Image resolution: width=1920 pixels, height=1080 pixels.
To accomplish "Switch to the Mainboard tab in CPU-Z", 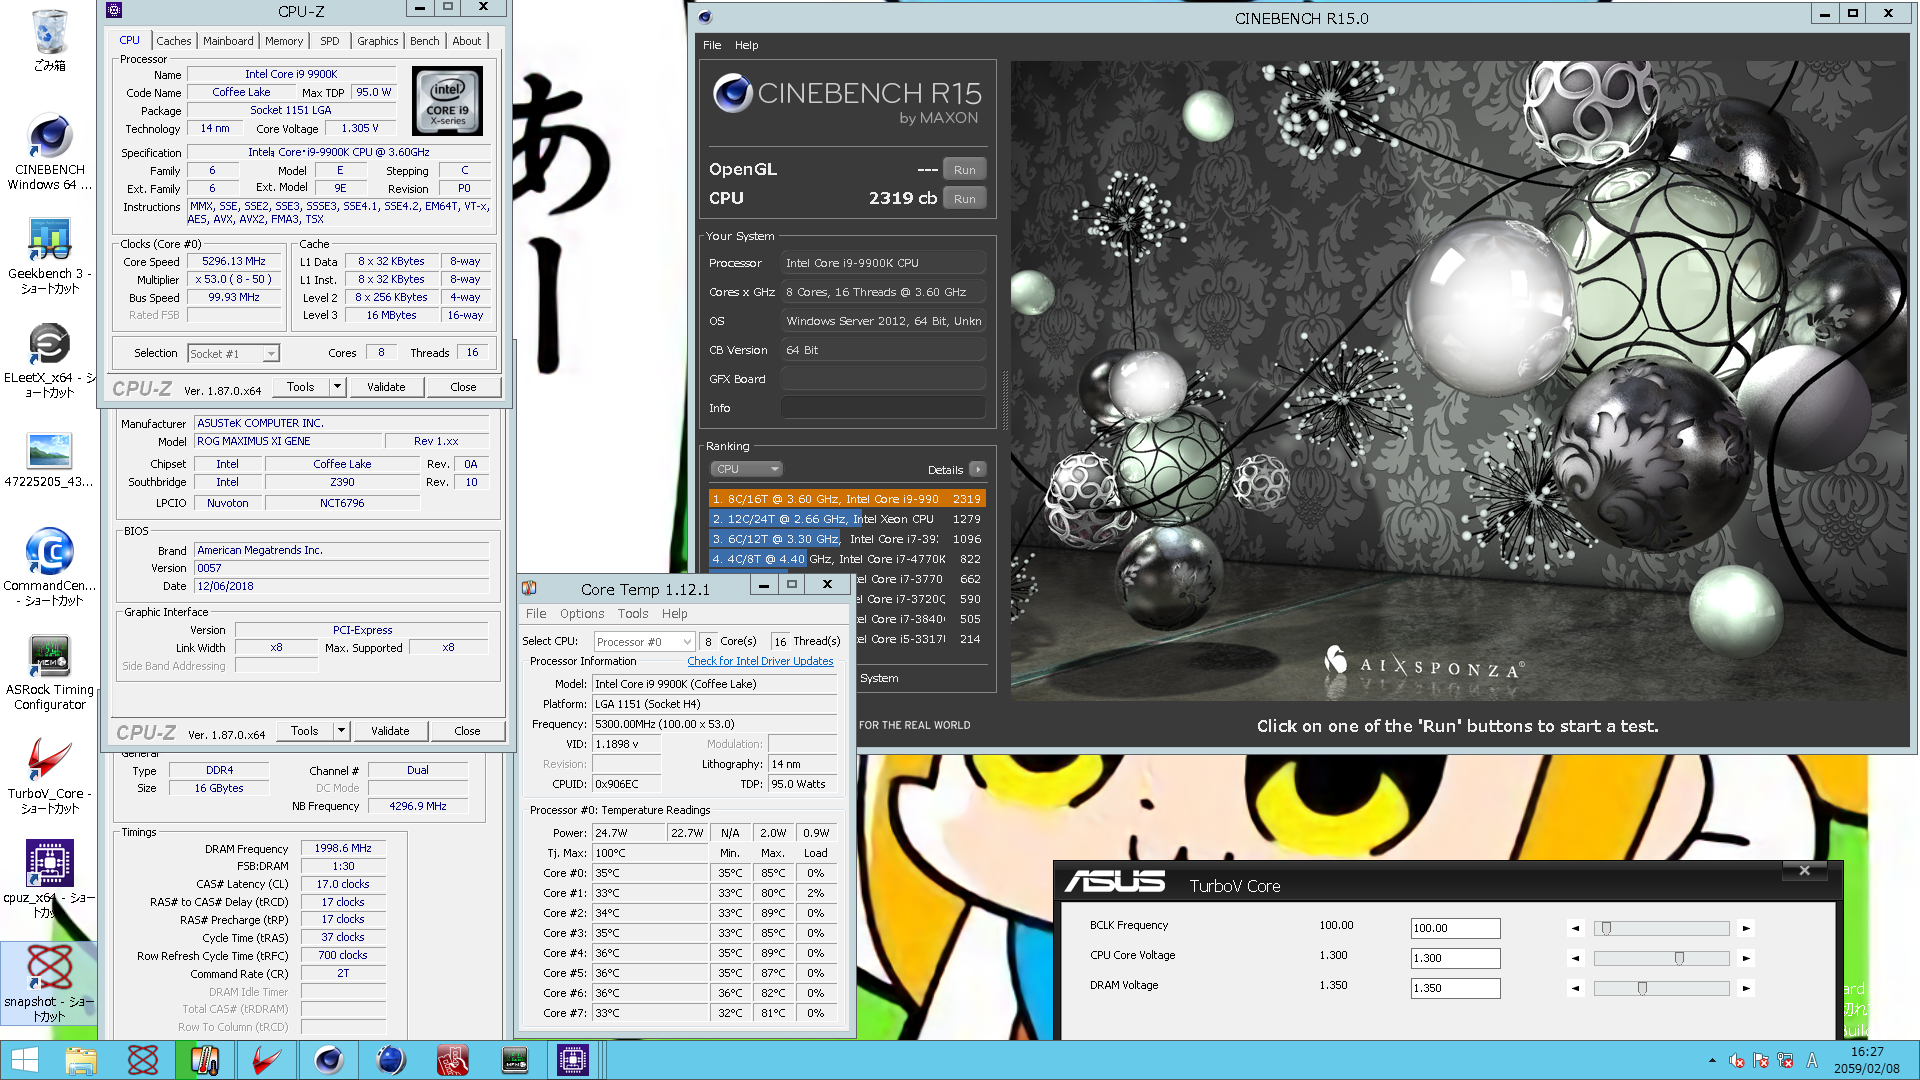I will point(228,41).
